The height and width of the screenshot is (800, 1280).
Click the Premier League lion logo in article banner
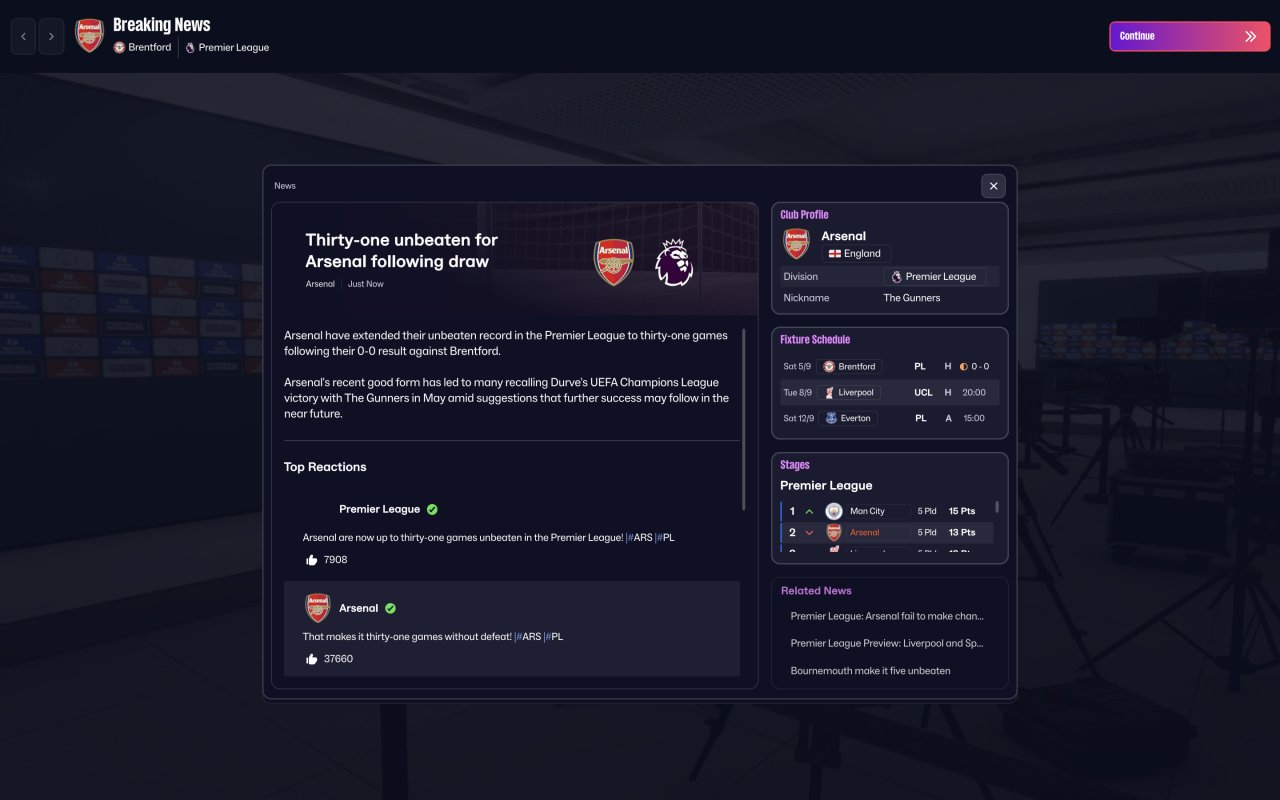pyautogui.click(x=673, y=262)
